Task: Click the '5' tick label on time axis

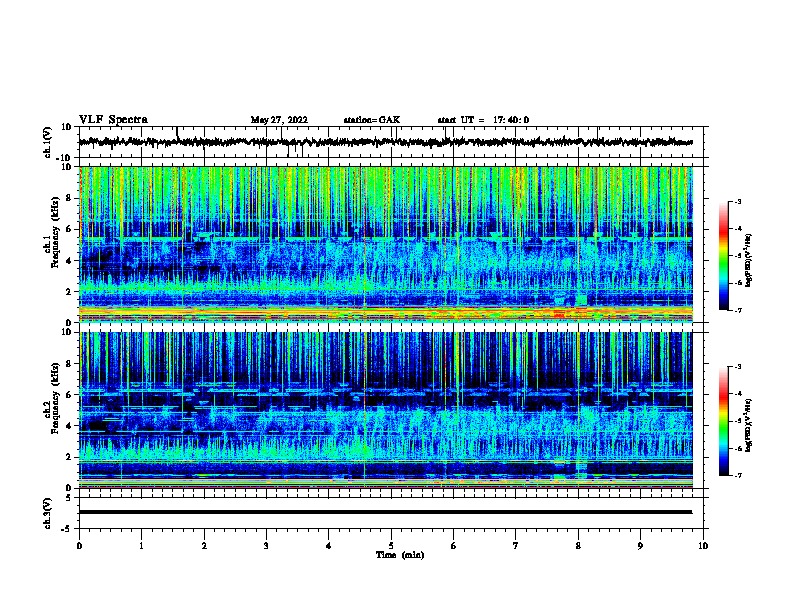Action: click(391, 546)
